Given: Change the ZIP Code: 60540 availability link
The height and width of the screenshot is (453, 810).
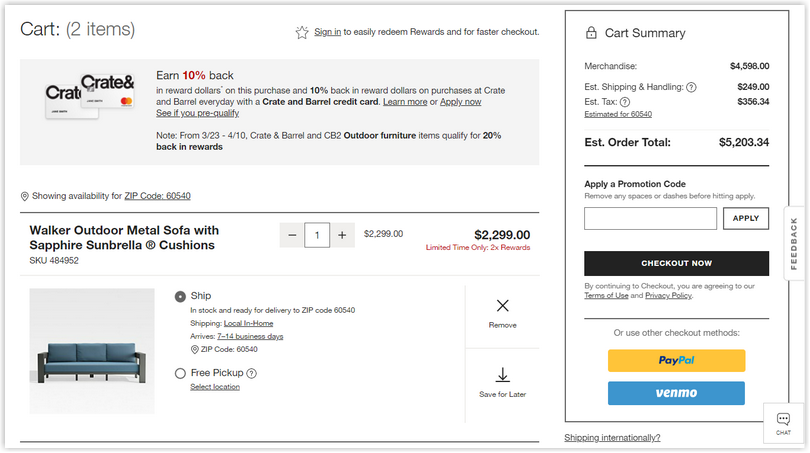Looking at the screenshot, I should click(x=158, y=196).
